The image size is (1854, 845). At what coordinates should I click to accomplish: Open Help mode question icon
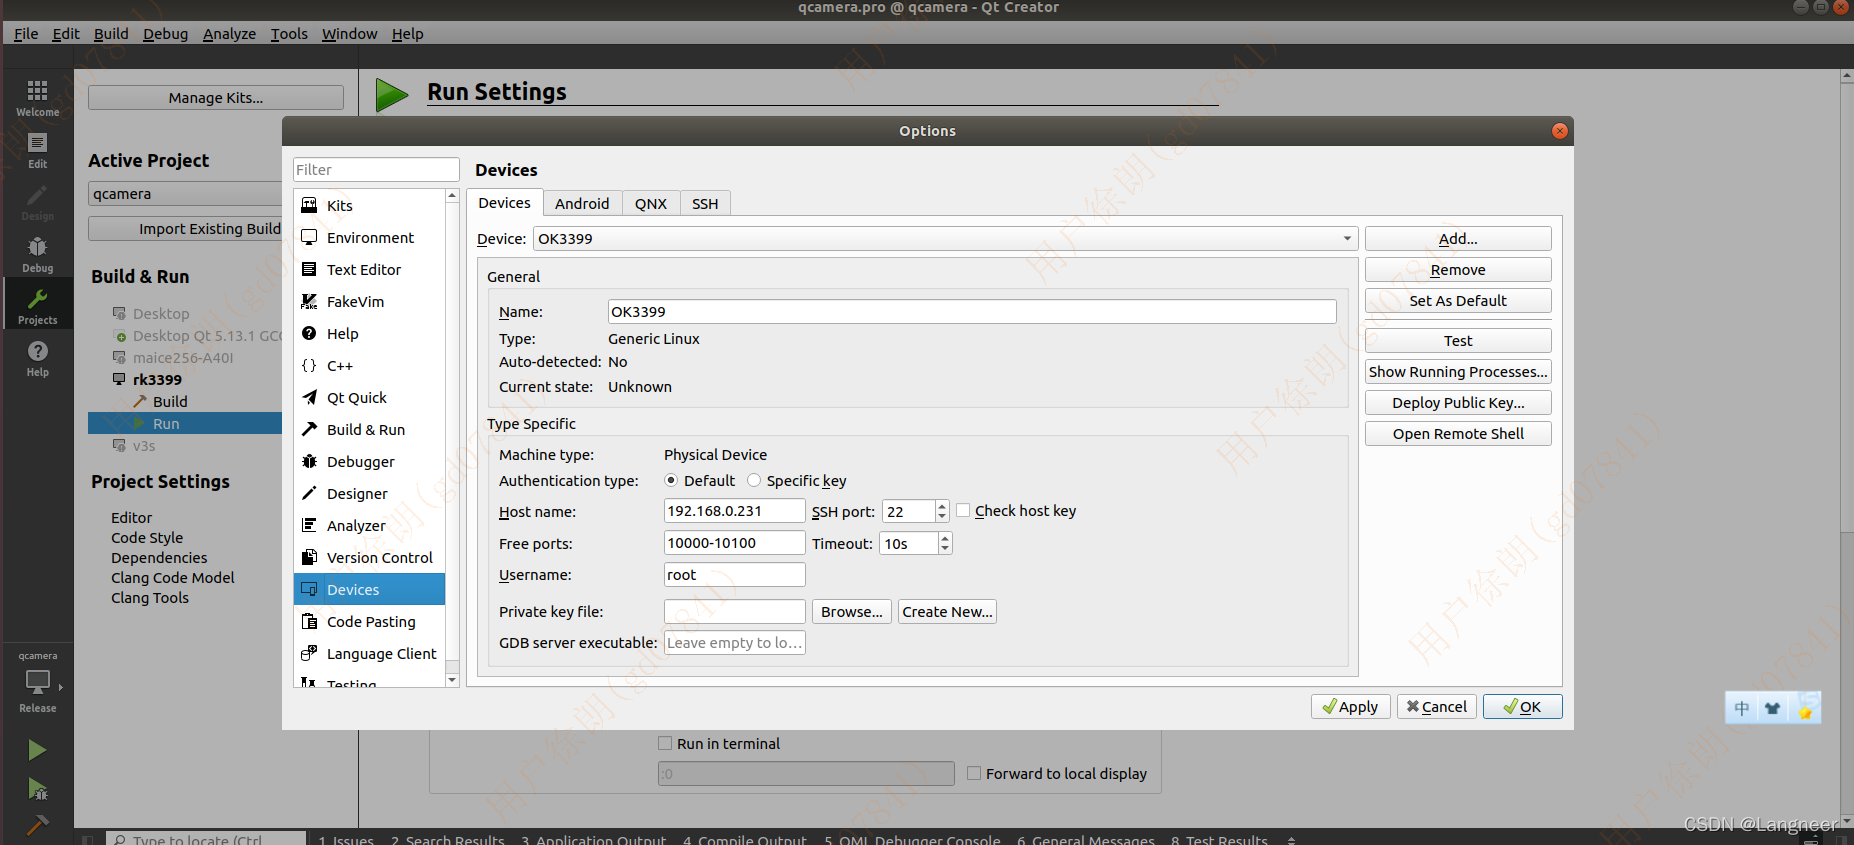click(x=37, y=358)
